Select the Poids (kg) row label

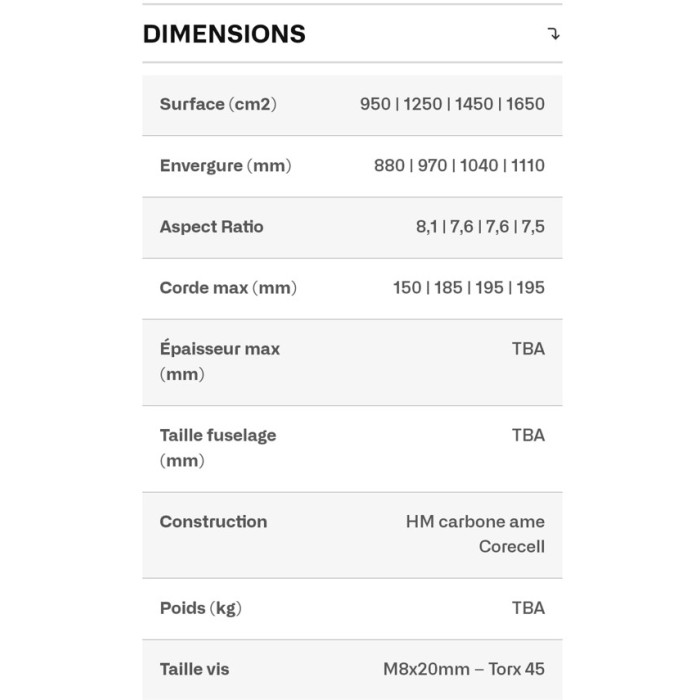(x=200, y=608)
